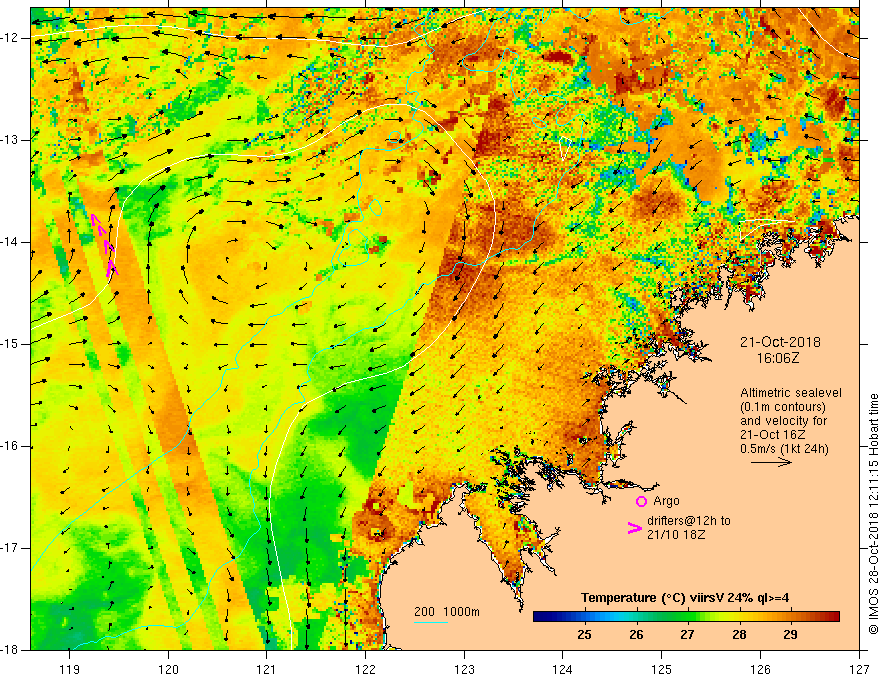Click the colorbar tick label 29
Viewport: 880px width, 680px height.
(790, 635)
